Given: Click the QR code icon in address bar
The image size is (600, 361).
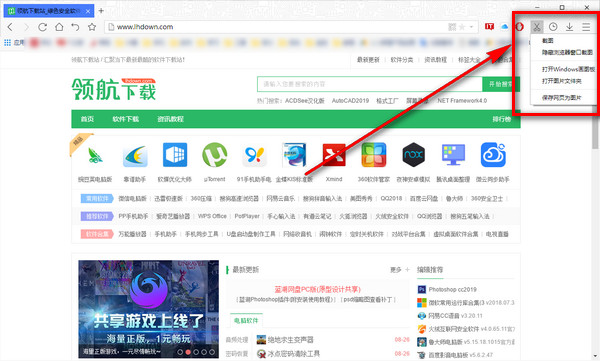Looking at the screenshot, I should (x=452, y=27).
